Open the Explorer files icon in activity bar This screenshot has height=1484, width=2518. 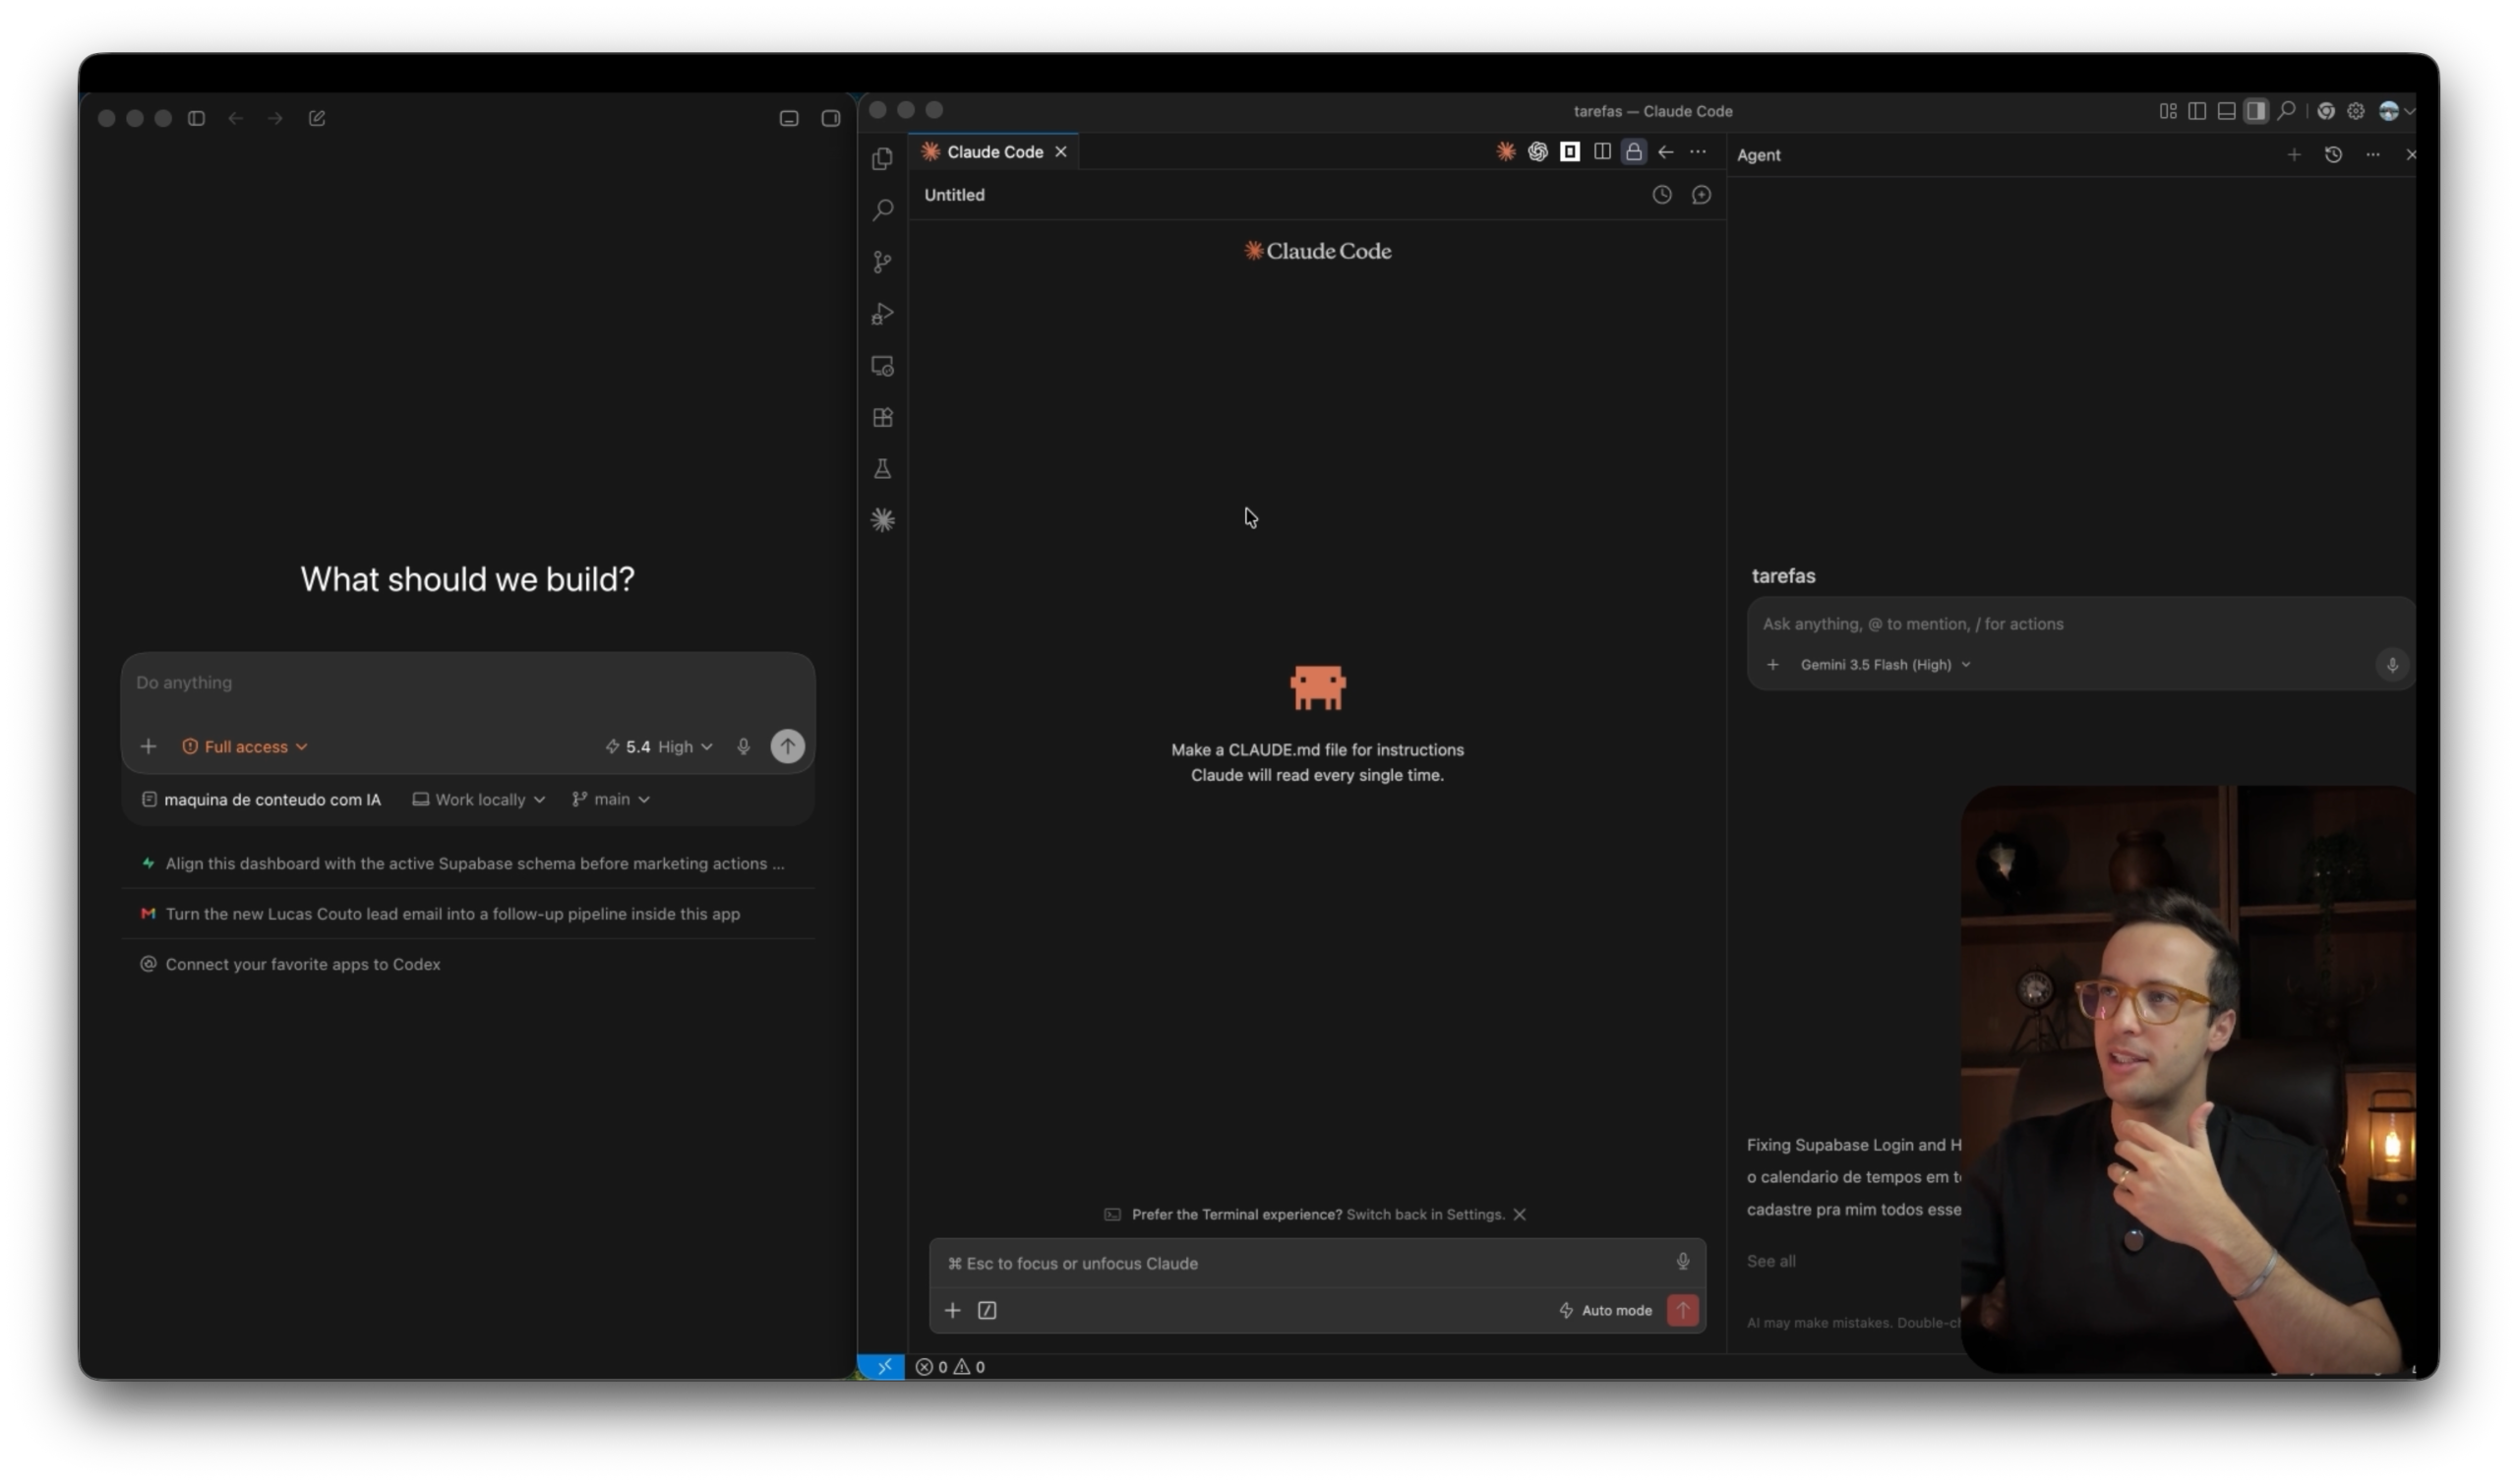882,159
